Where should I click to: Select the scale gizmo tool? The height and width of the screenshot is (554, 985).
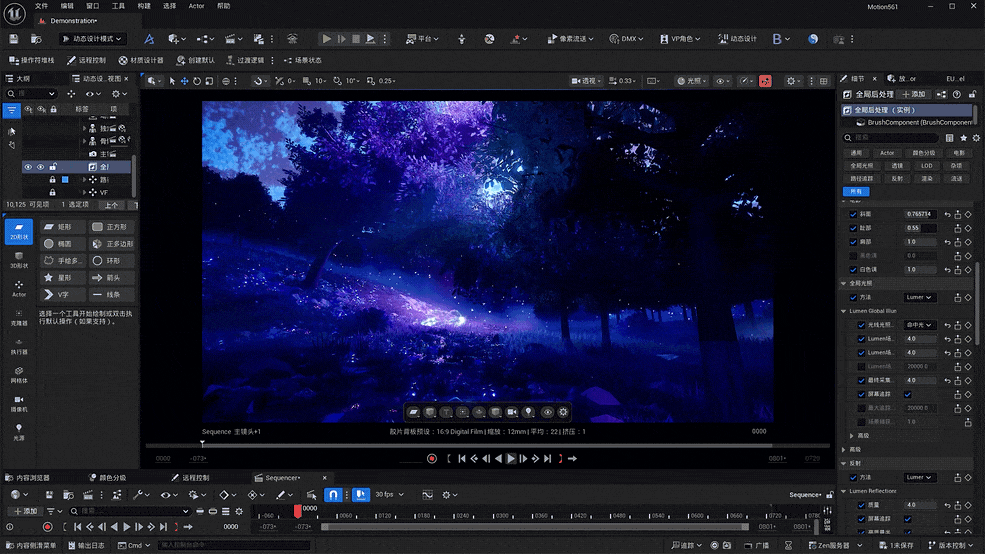point(209,81)
